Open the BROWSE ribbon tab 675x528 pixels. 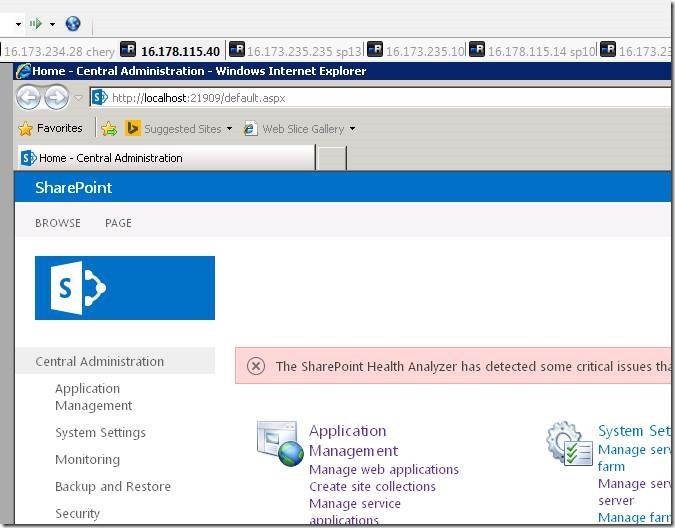tap(58, 223)
